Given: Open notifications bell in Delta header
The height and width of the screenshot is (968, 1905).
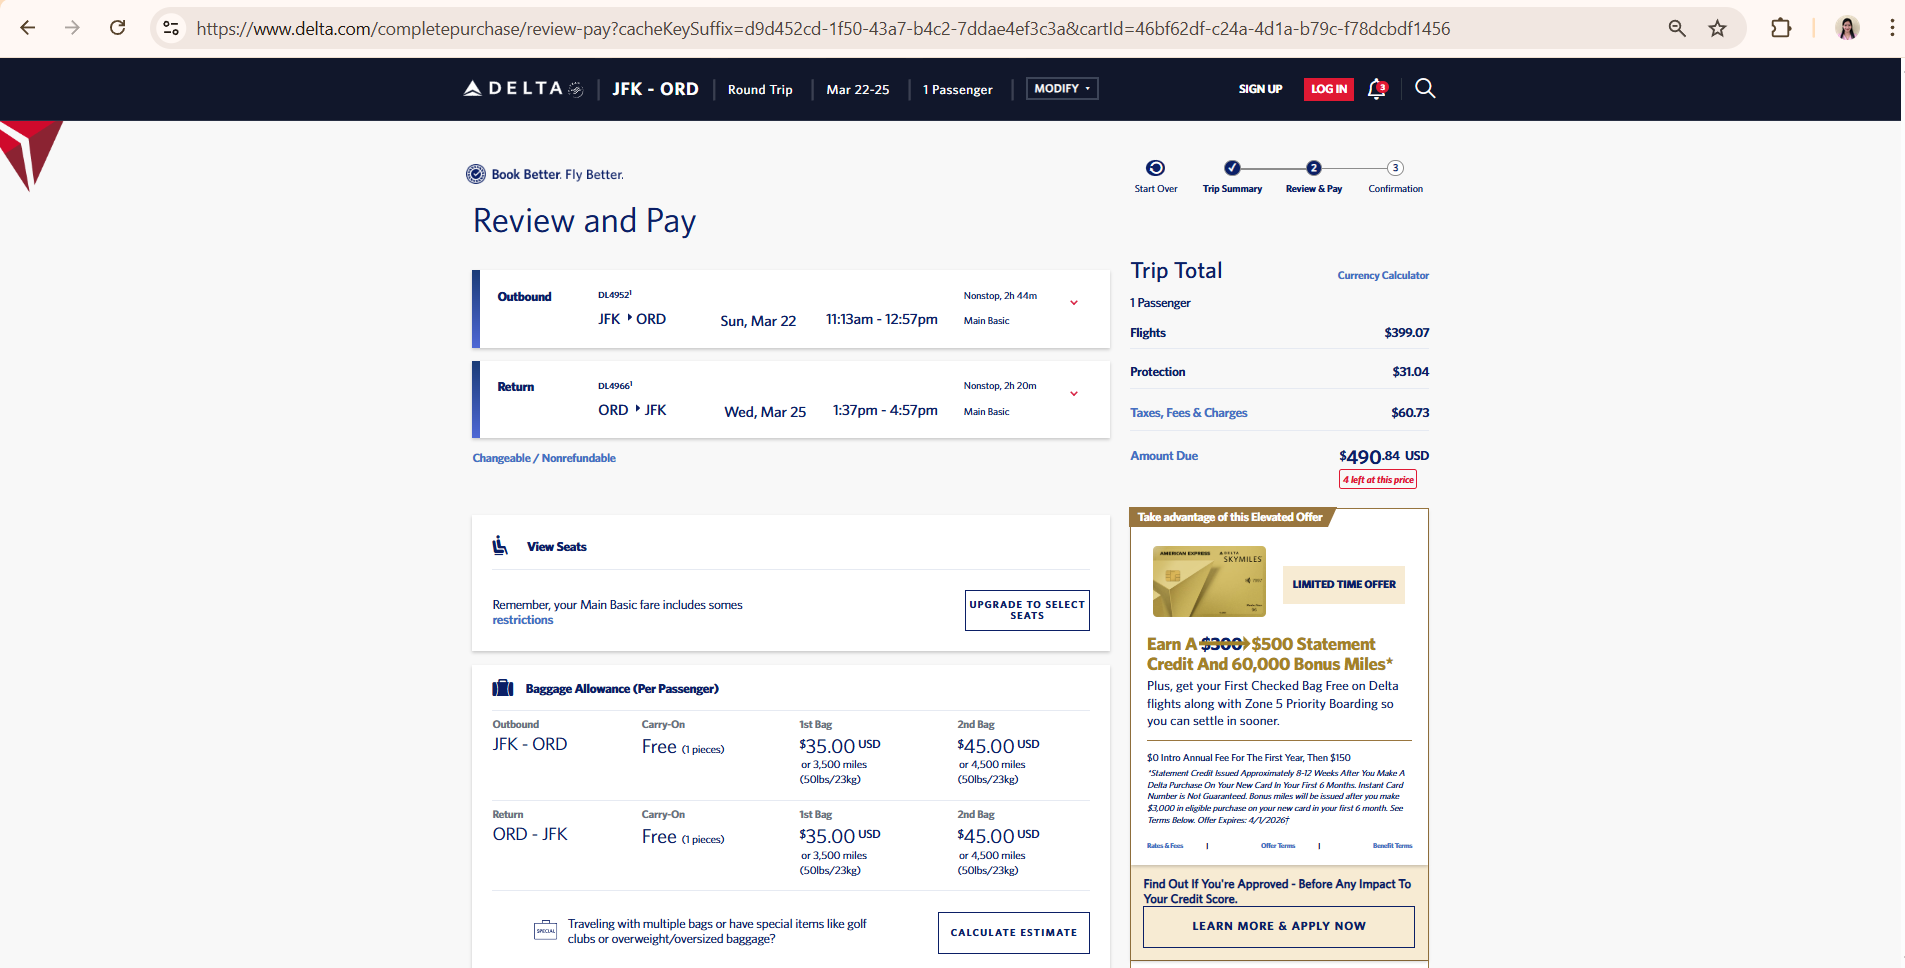Looking at the screenshot, I should [x=1377, y=89].
